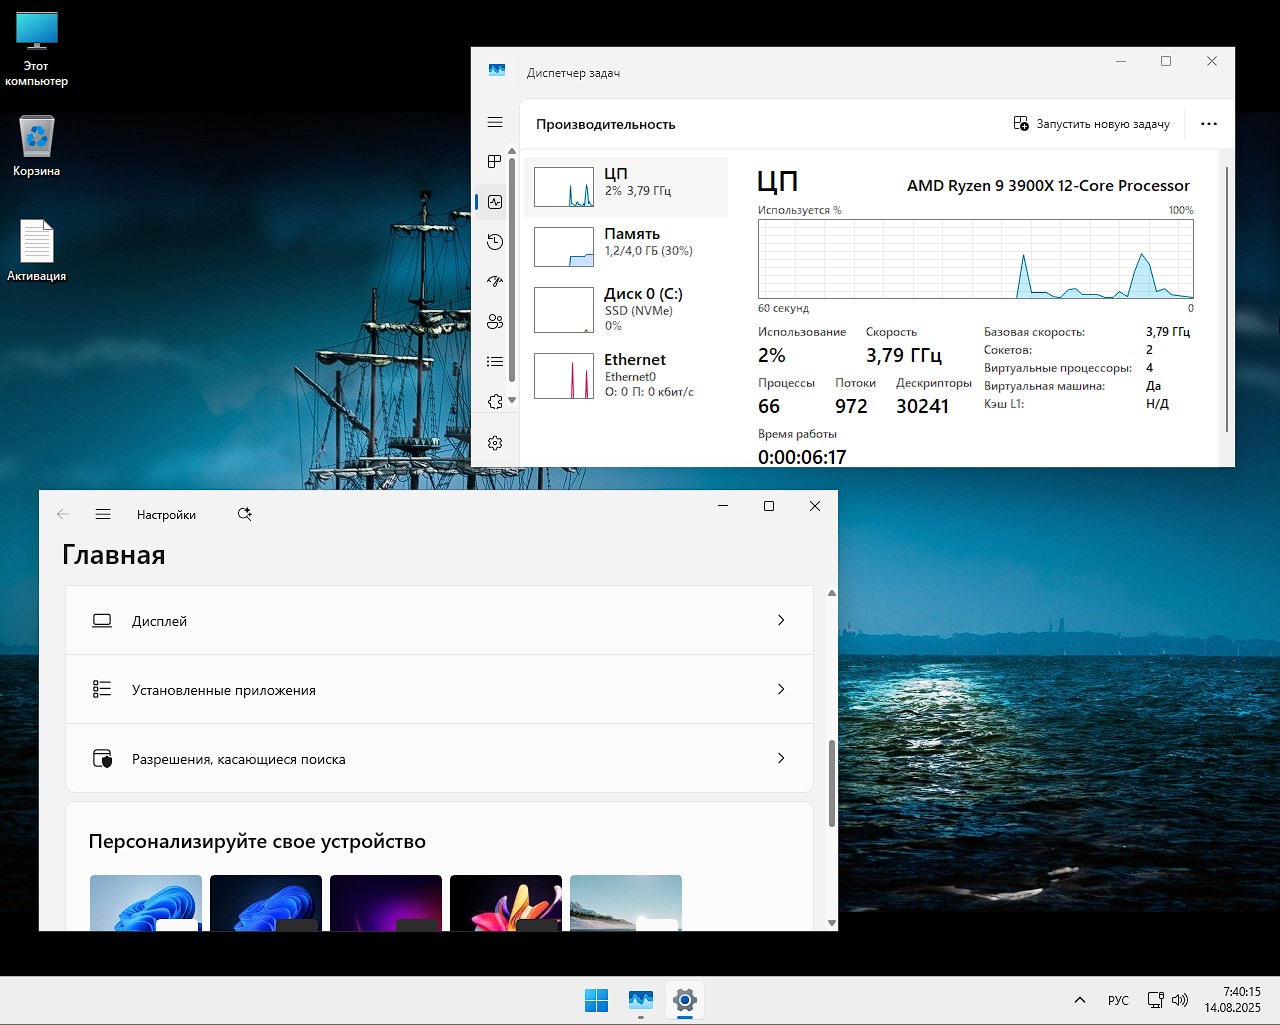
Task: Click Запустить новую задачу button
Action: (x=1090, y=123)
